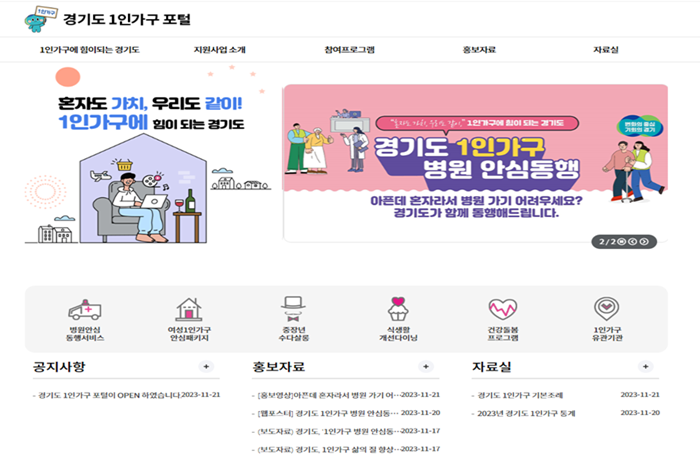
Task: Select the 1인가구 유관기관 location icon
Action: pos(607,309)
